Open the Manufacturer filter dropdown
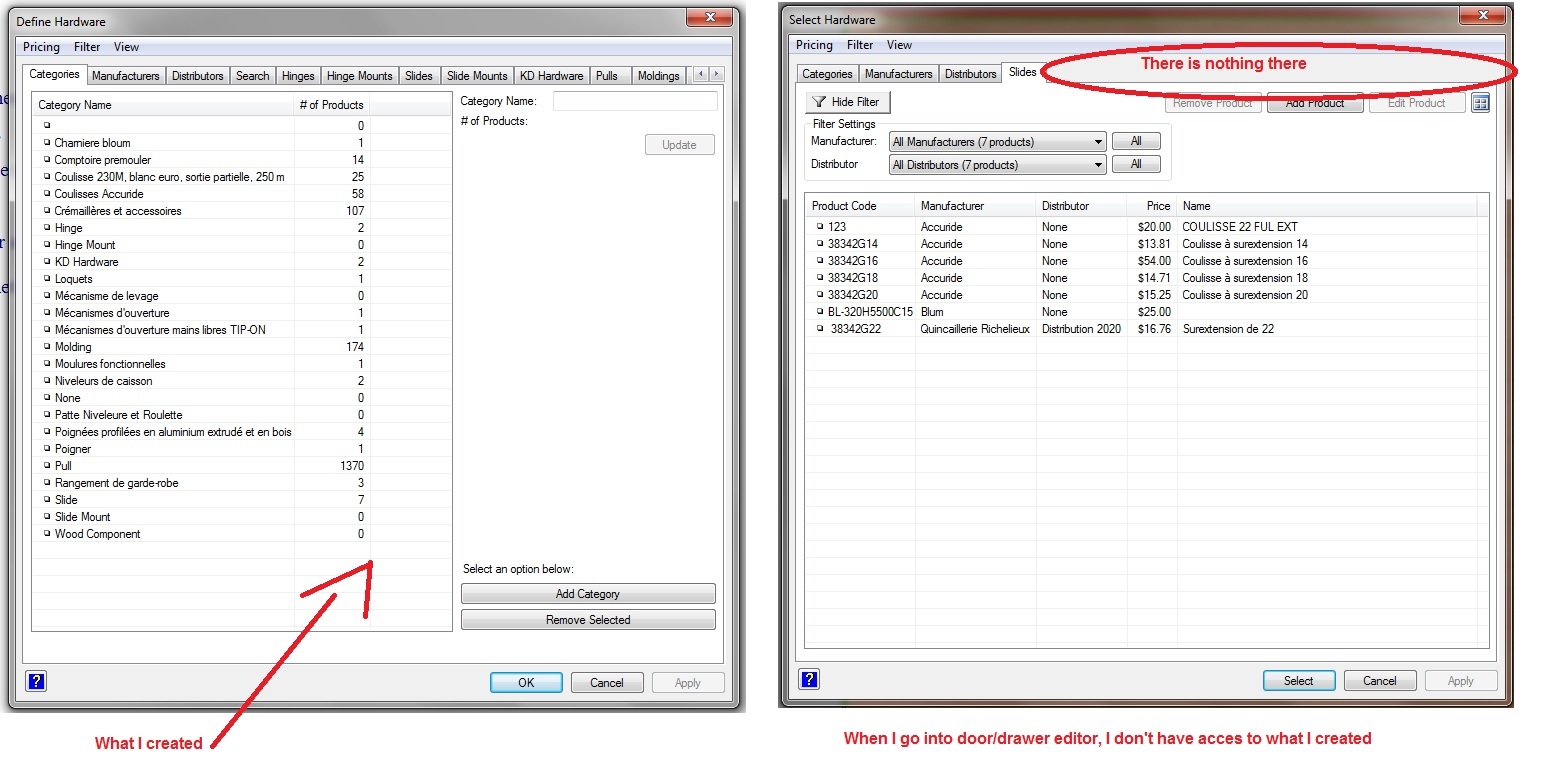Viewport: 1551px width, 765px height. (997, 142)
